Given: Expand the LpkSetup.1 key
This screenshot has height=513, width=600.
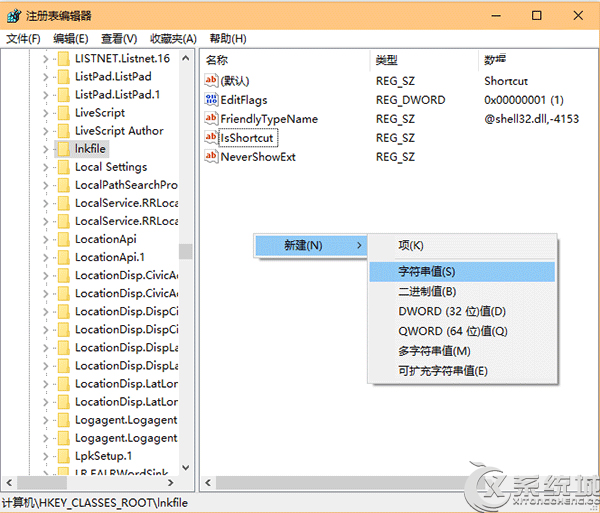Looking at the screenshot, I should [x=46, y=457].
